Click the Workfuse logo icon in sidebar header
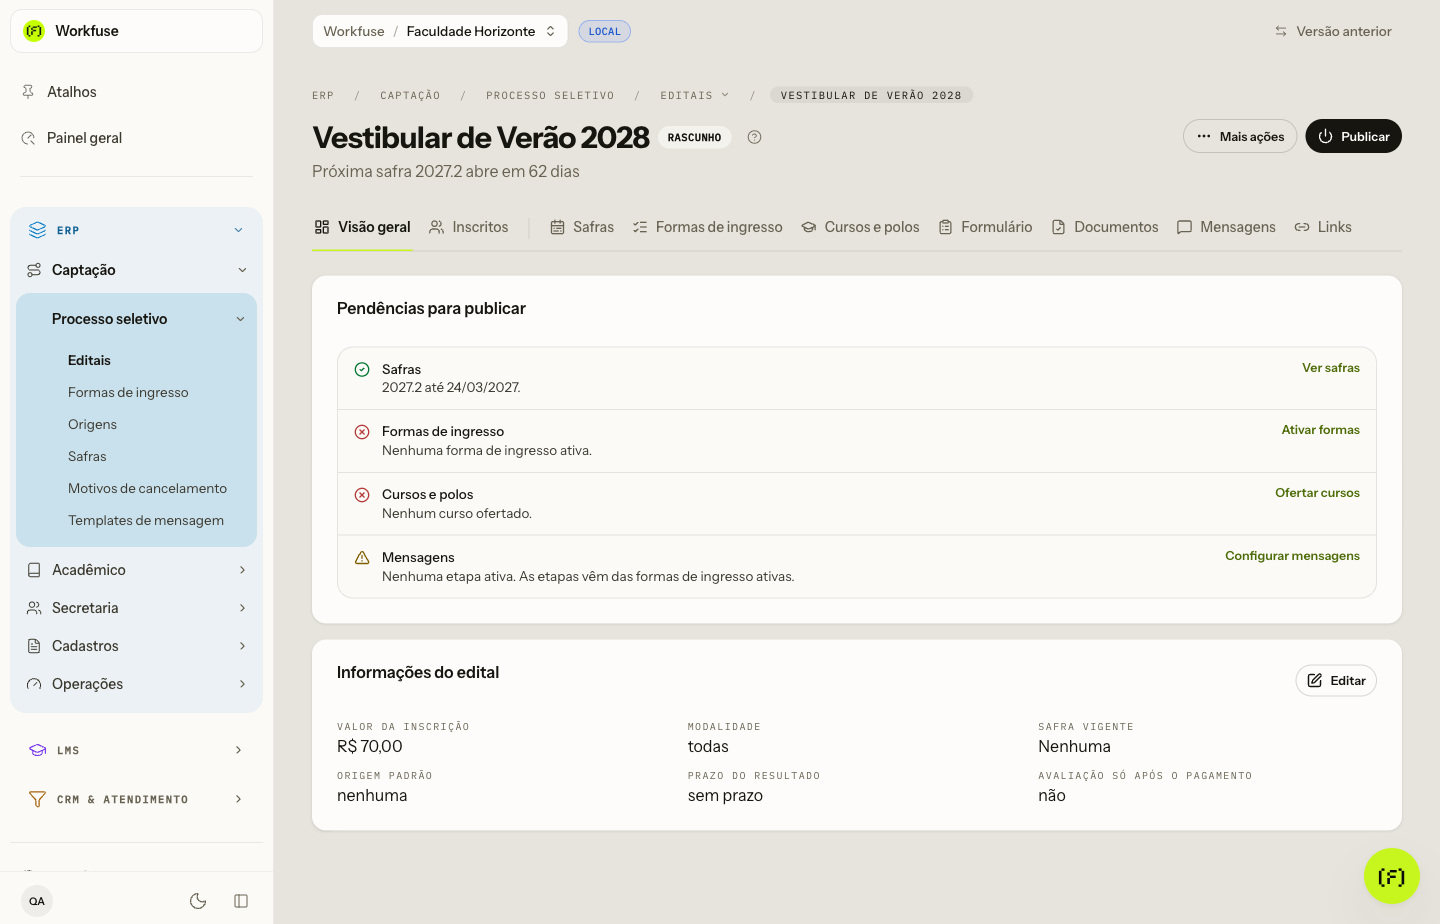Screen dimensions: 1440x924 point(34,31)
